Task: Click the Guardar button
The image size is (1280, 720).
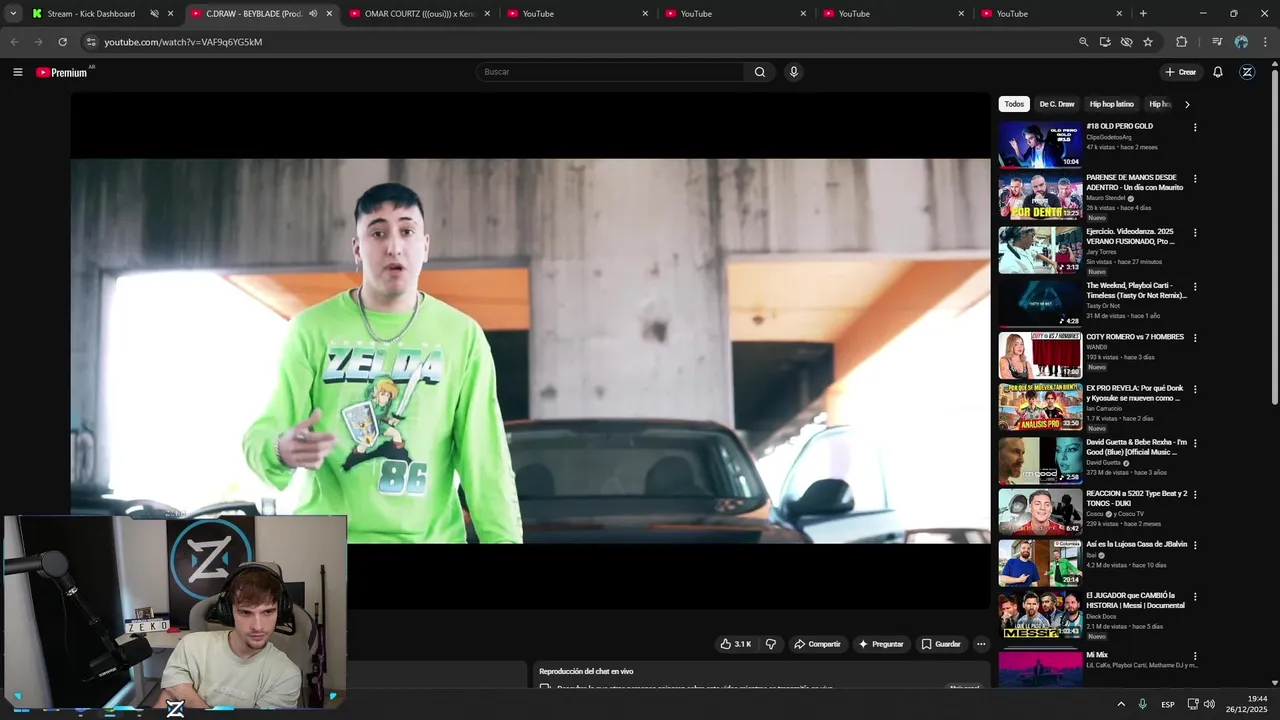Action: (x=941, y=644)
